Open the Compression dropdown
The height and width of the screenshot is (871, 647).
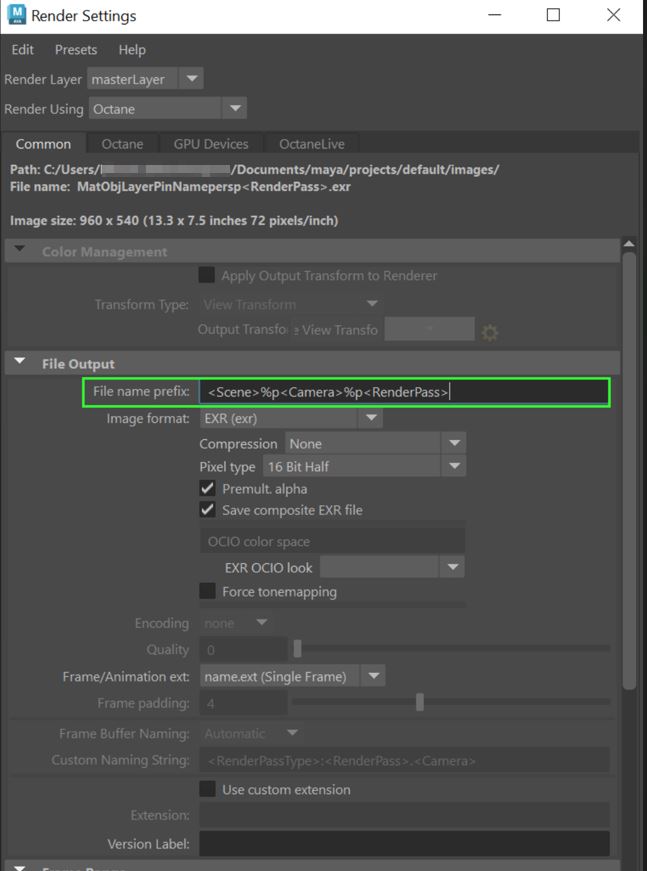tap(375, 443)
